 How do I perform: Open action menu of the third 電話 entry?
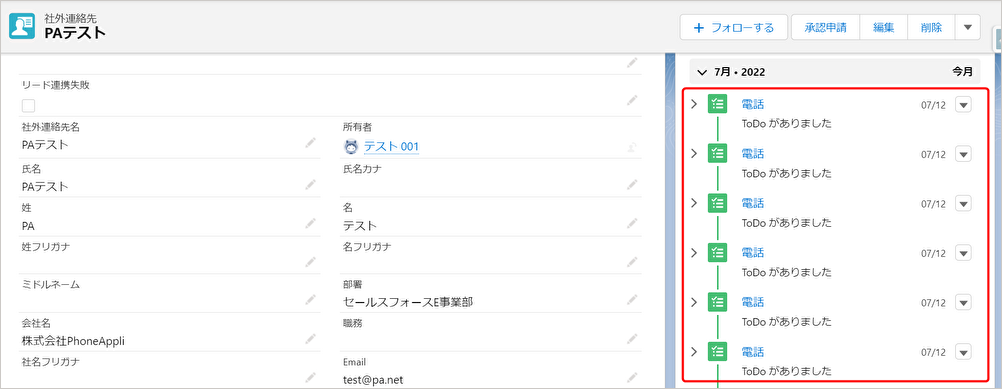click(964, 204)
